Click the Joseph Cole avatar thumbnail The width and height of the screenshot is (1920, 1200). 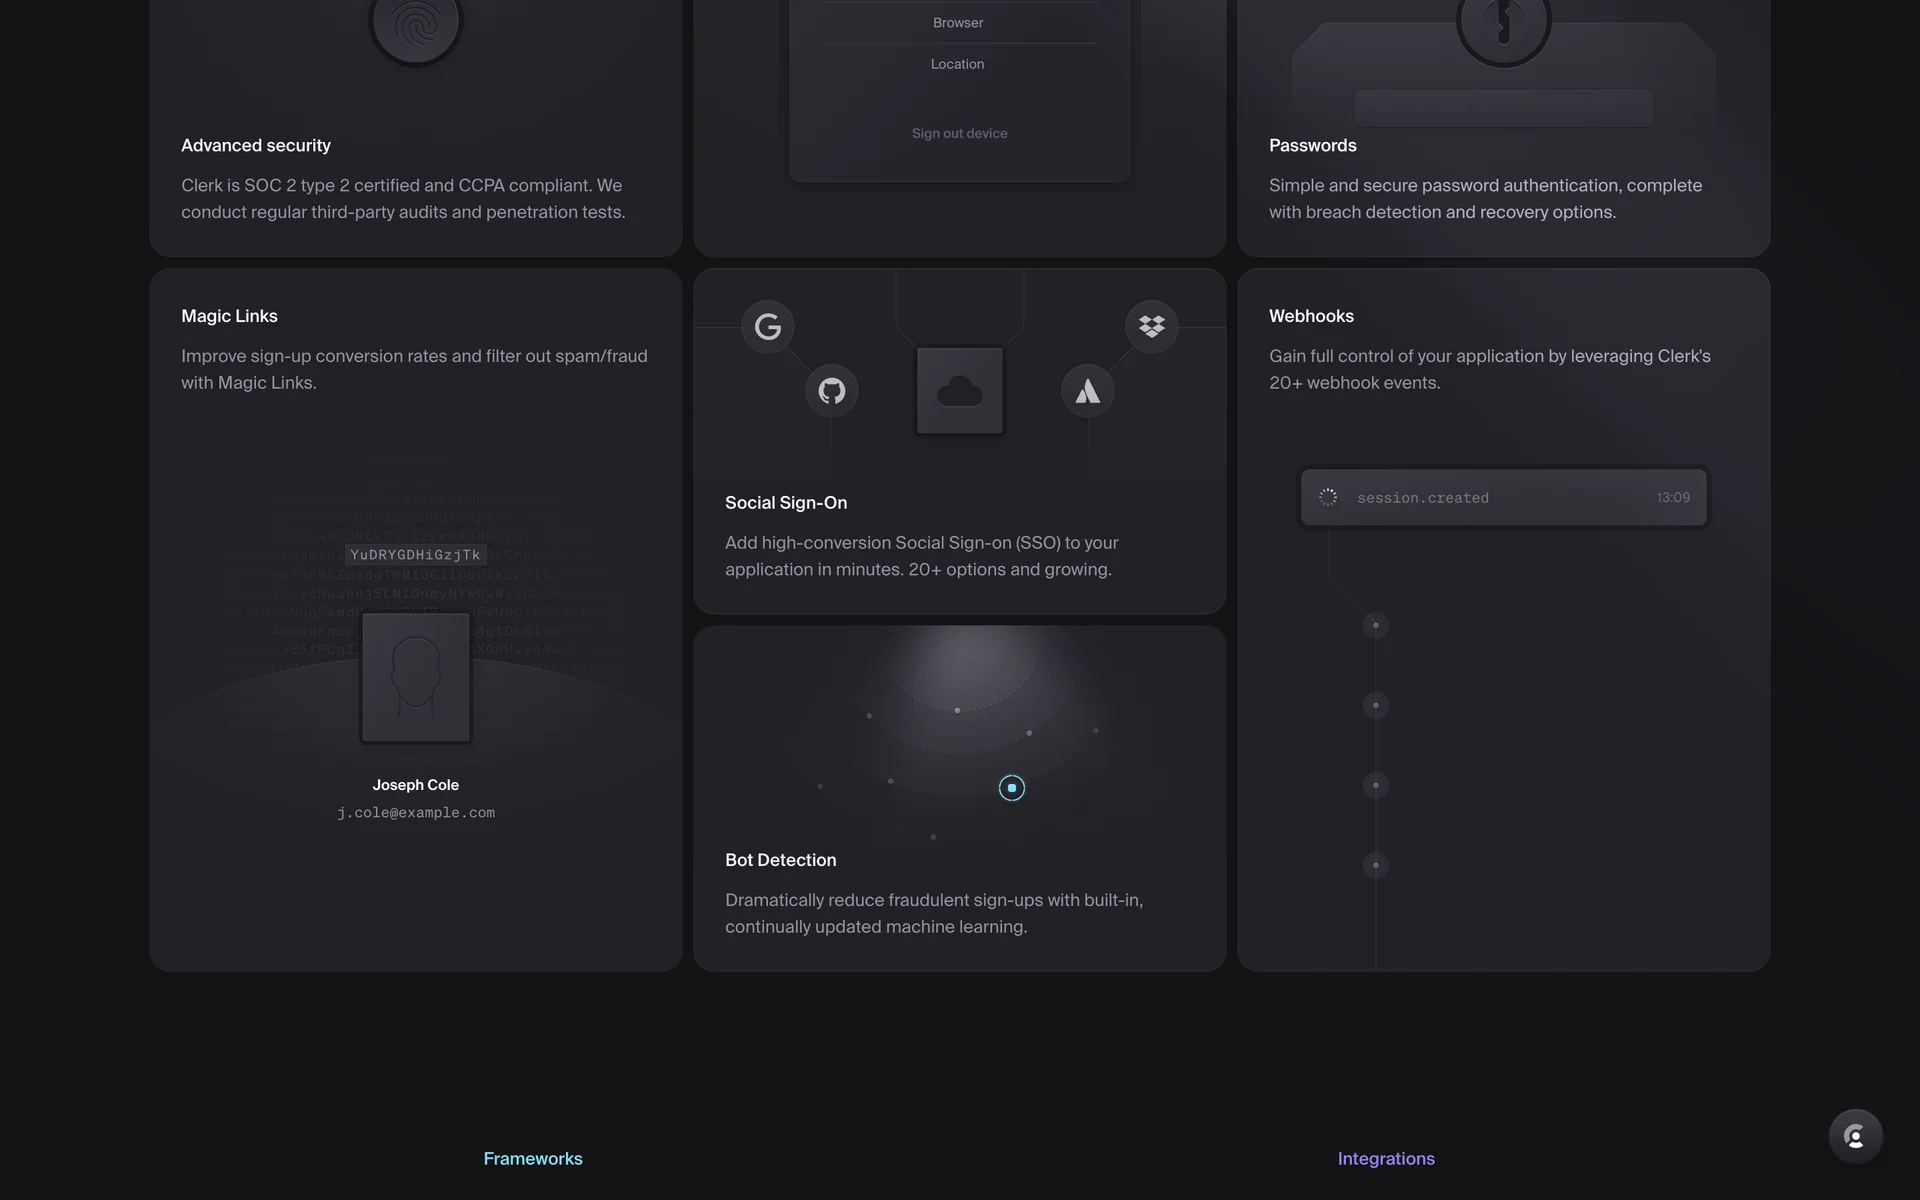point(415,678)
